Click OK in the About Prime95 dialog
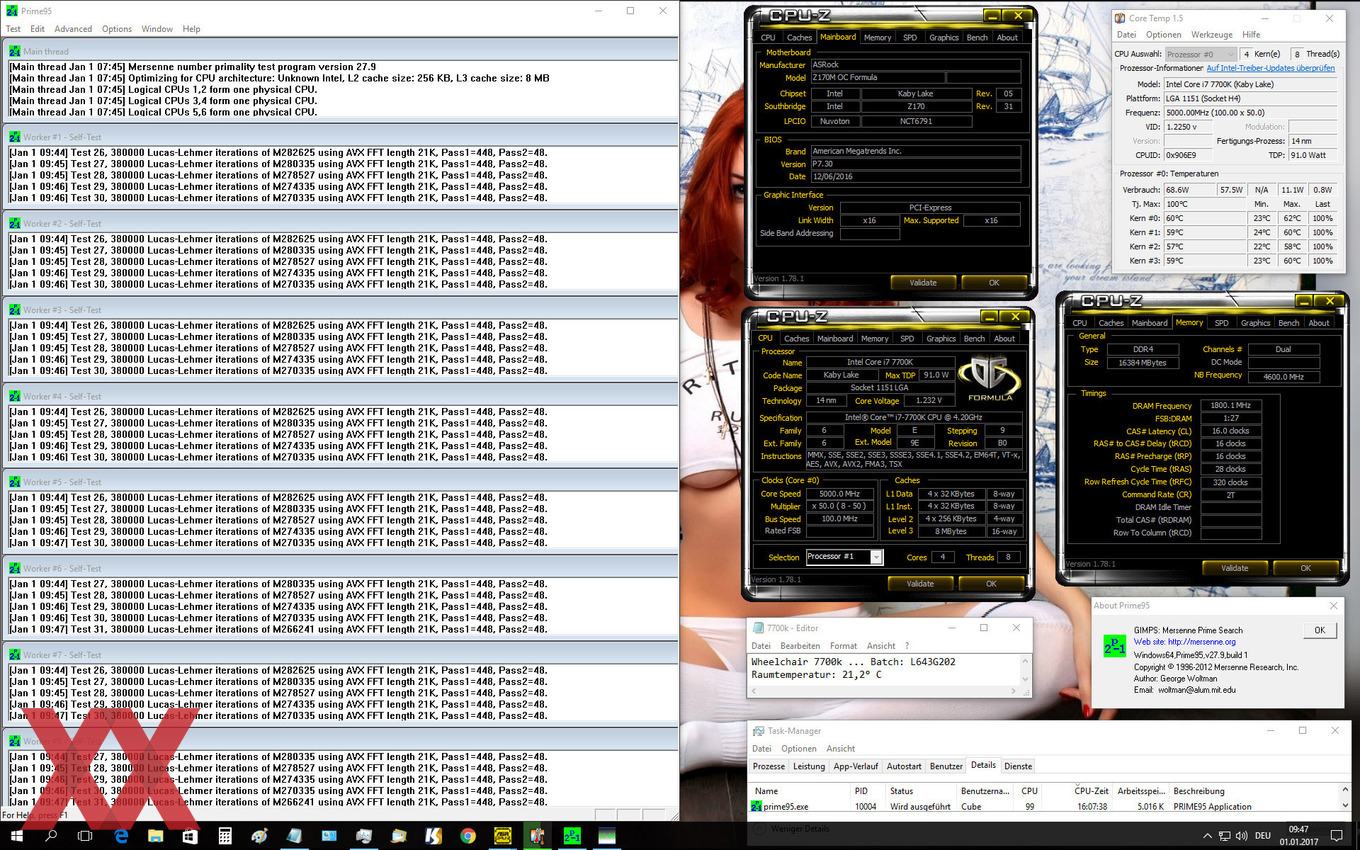The width and height of the screenshot is (1360, 850). click(1319, 630)
